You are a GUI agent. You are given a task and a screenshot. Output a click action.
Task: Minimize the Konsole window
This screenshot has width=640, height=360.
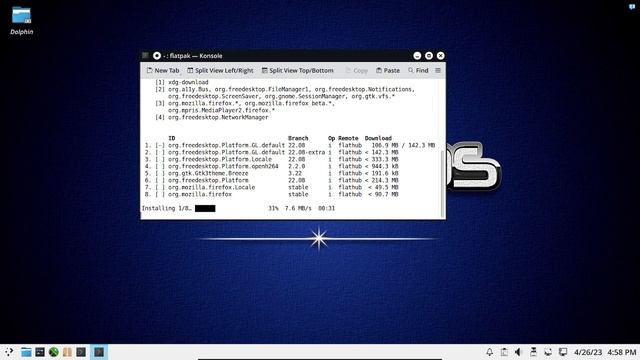click(x=417, y=56)
